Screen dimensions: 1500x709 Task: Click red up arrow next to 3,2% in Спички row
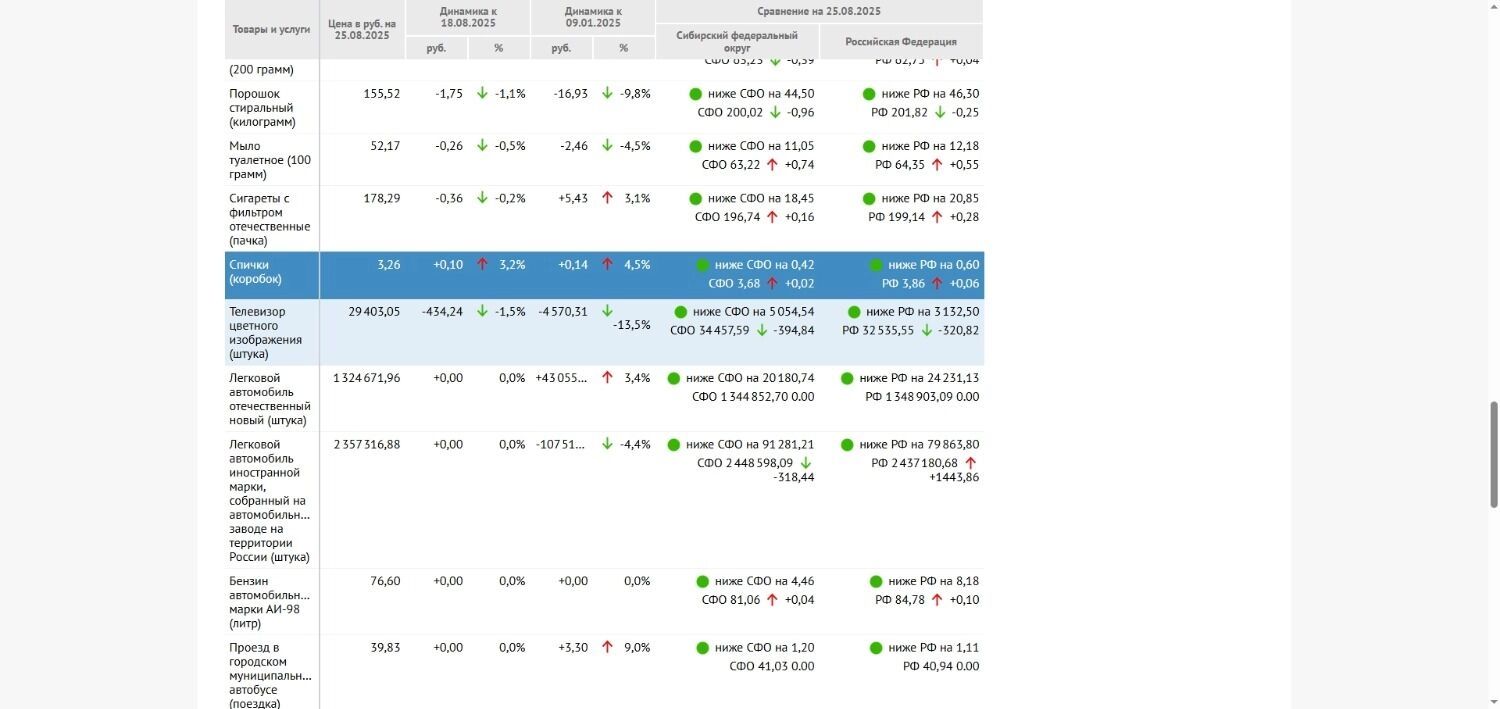point(482,265)
